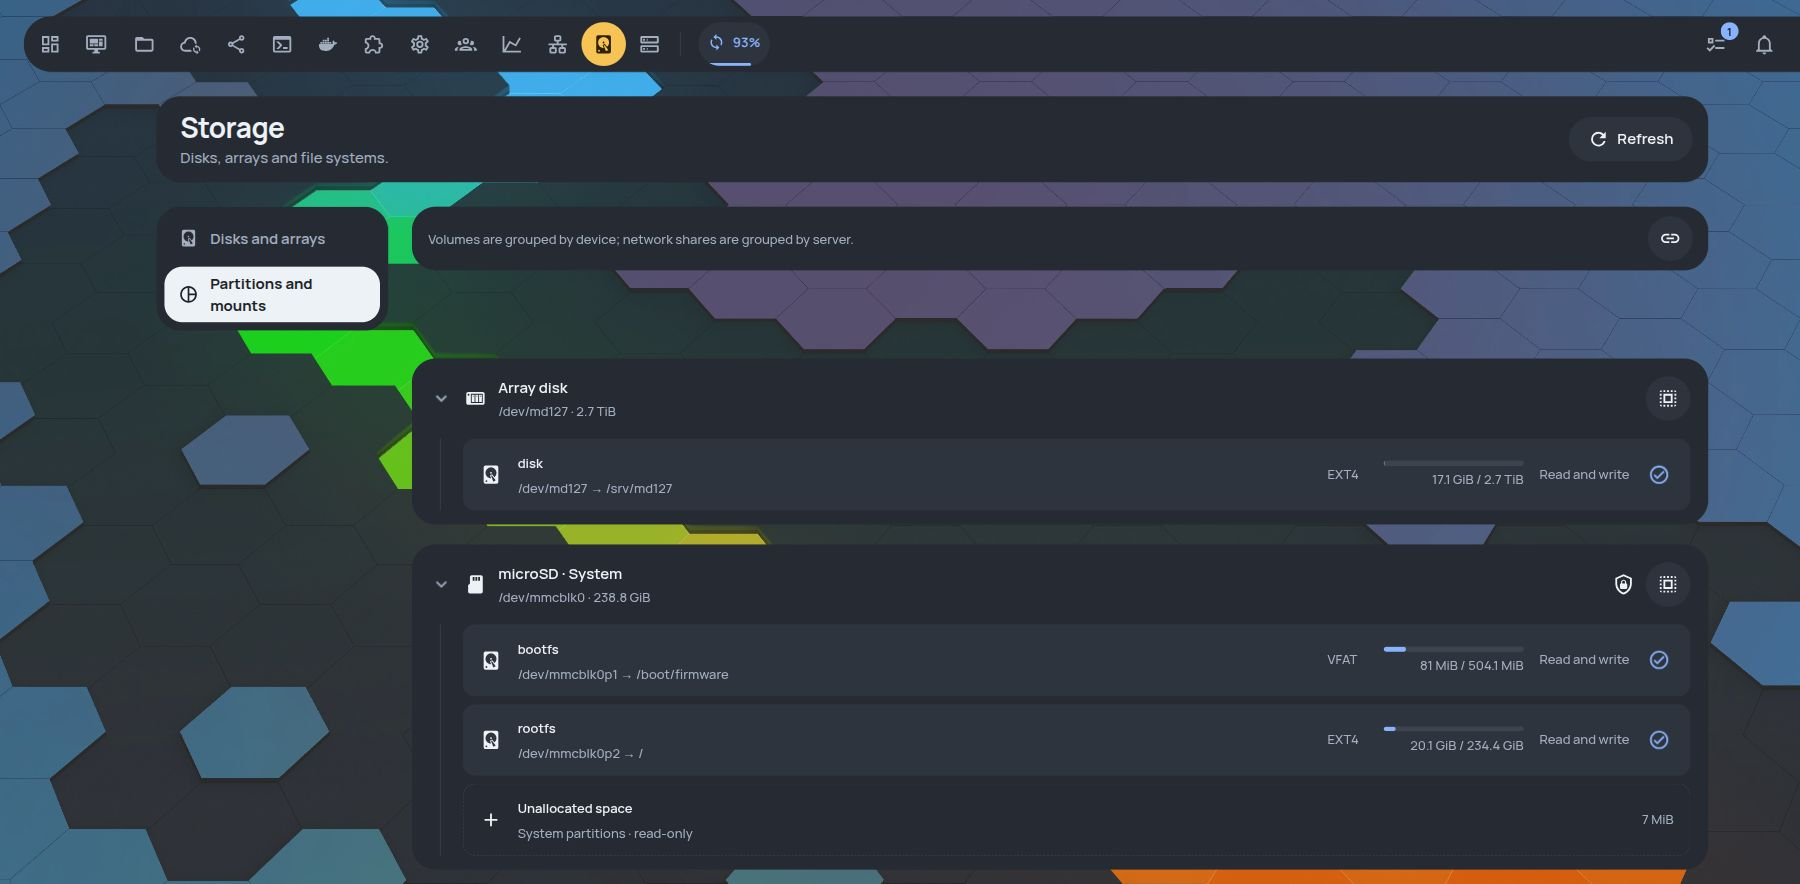Screen dimensions: 1800x884
Task: Open the network topology icon
Action: (558, 44)
